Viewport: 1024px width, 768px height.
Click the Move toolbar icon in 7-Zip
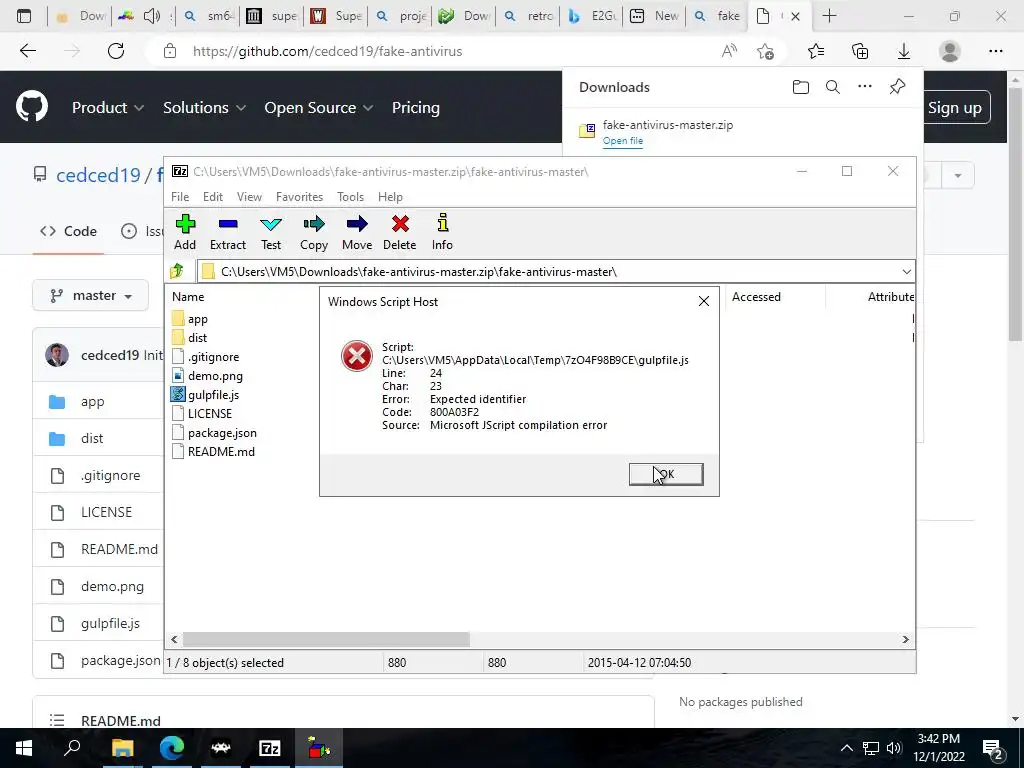pos(357,232)
